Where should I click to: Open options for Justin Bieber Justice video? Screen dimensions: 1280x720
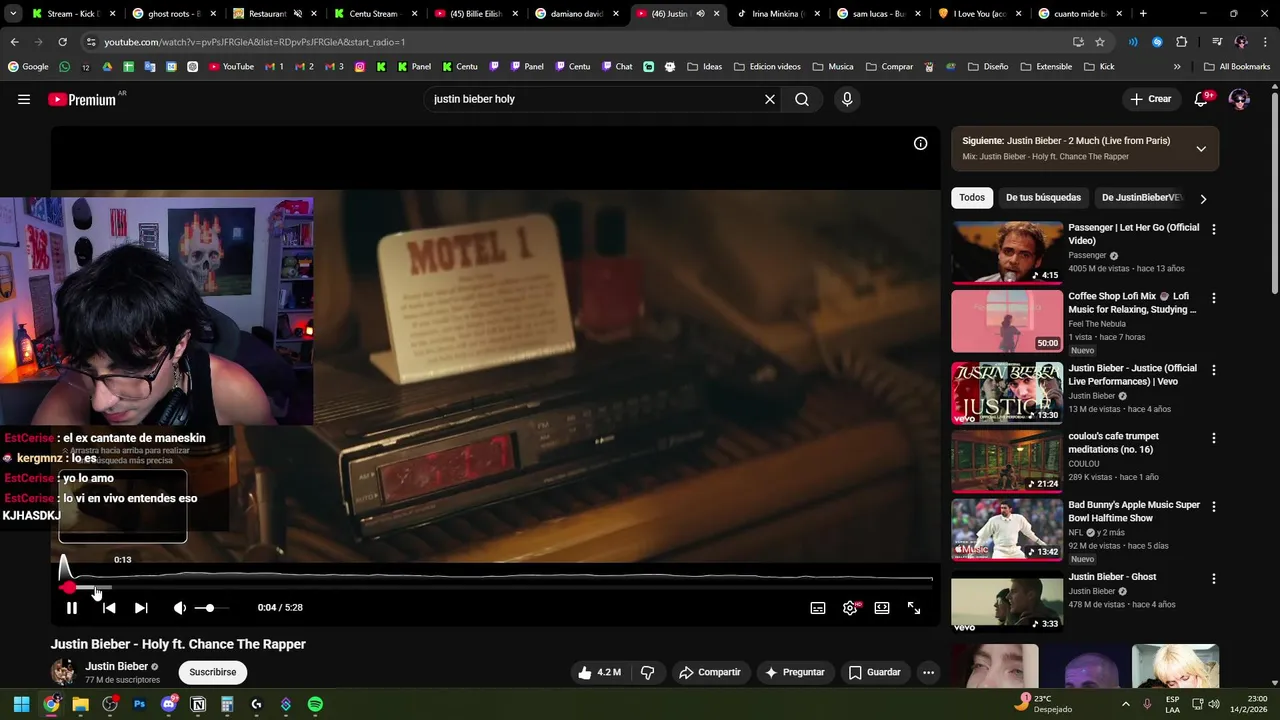coord(1214,370)
